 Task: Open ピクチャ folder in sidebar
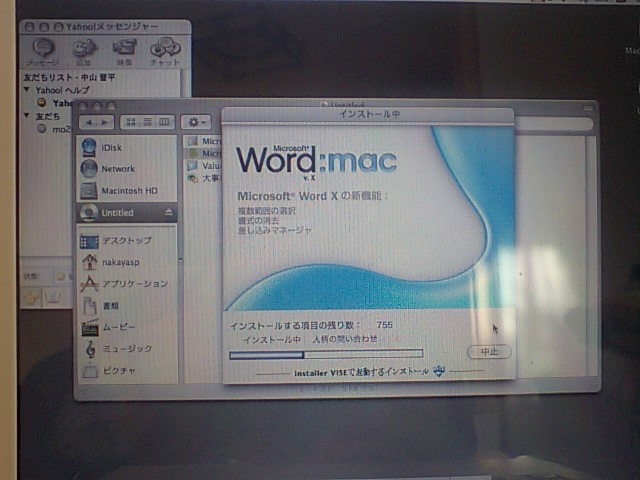(x=127, y=371)
